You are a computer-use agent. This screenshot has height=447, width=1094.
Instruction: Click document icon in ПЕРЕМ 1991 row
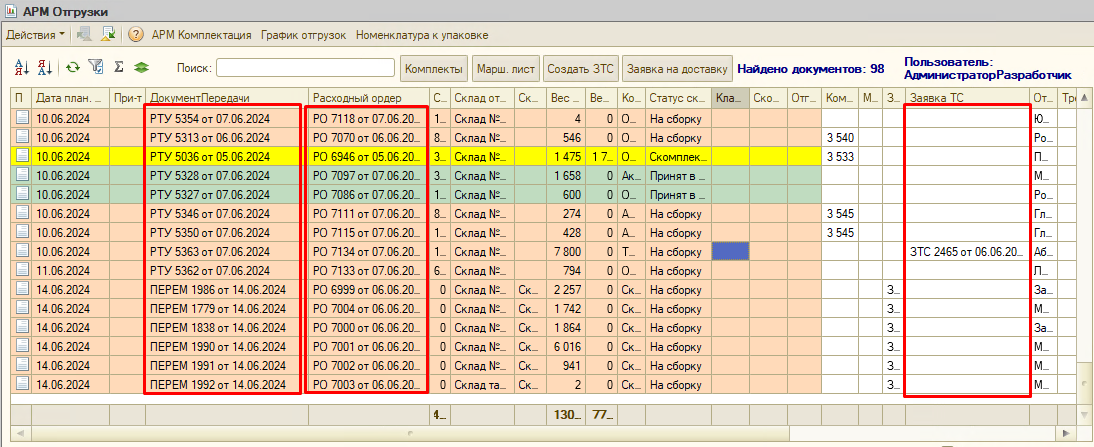tap(22, 365)
